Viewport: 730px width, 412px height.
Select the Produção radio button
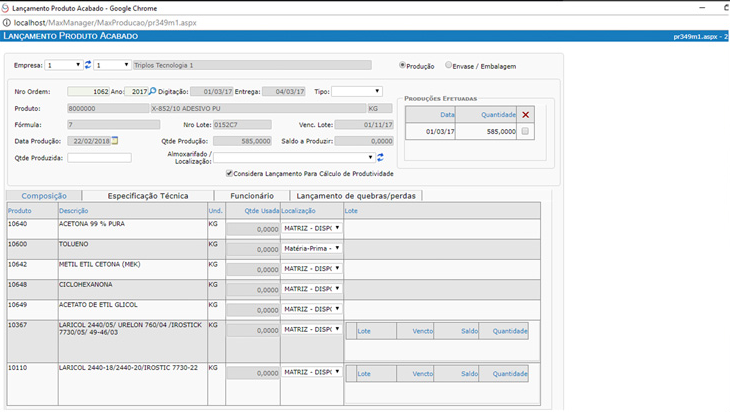[402, 66]
